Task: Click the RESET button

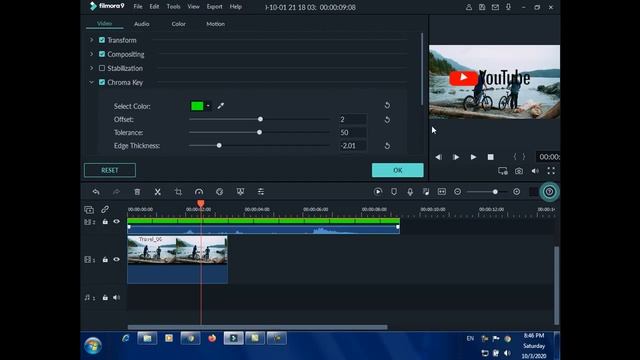Action: (x=110, y=170)
